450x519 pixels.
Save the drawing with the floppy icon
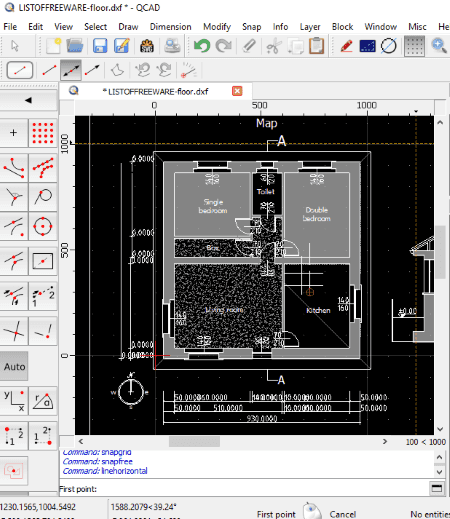[x=100, y=46]
